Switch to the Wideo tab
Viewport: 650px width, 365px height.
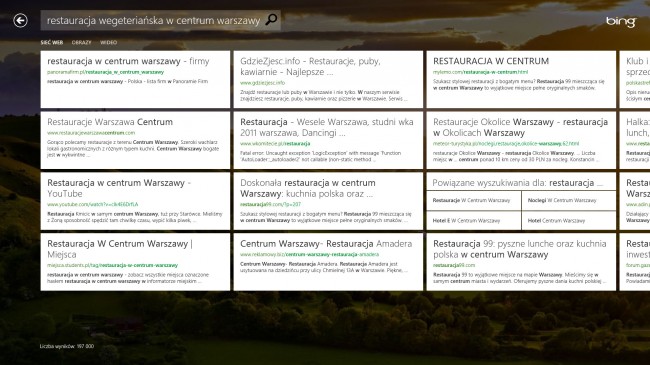[108, 42]
